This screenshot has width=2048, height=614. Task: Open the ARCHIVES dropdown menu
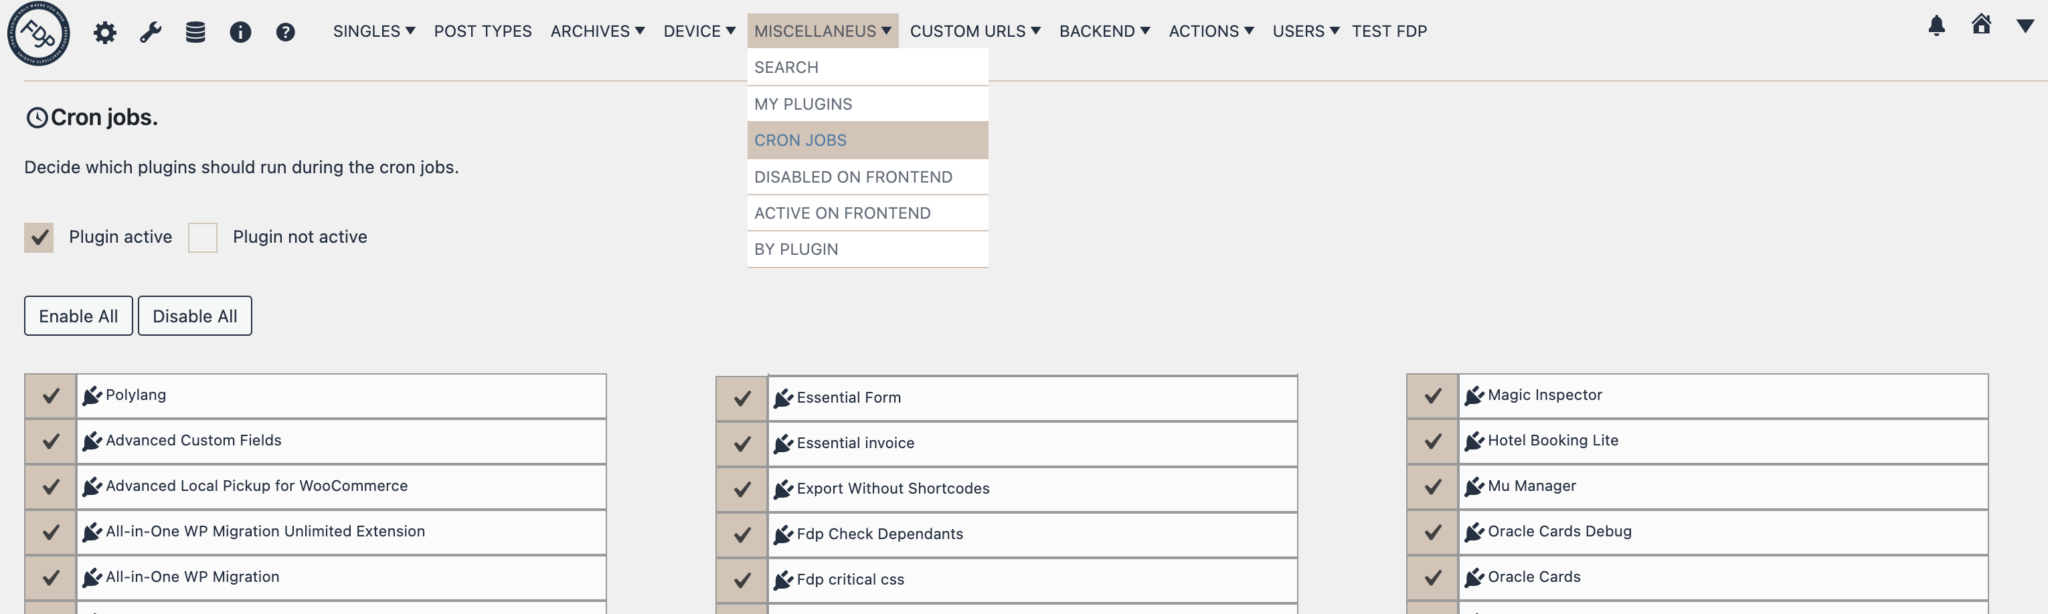597,31
